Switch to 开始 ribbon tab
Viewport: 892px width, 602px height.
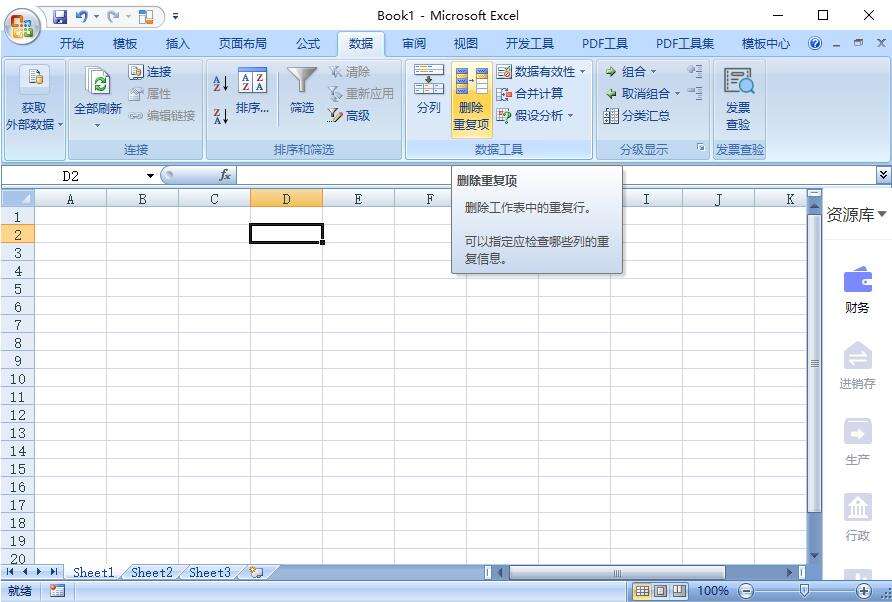point(72,43)
